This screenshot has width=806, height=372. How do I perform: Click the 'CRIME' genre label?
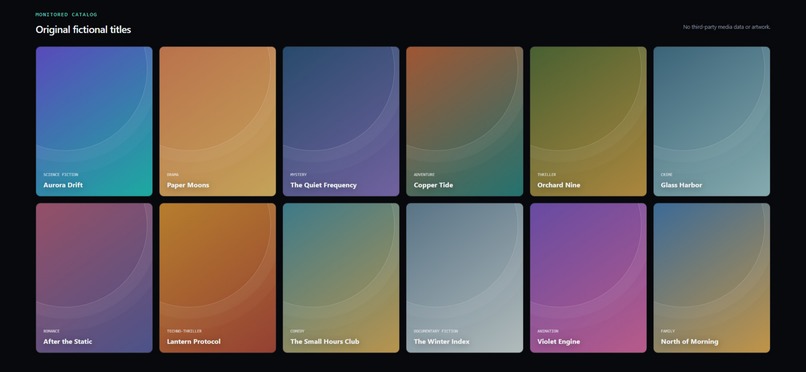[x=667, y=175]
